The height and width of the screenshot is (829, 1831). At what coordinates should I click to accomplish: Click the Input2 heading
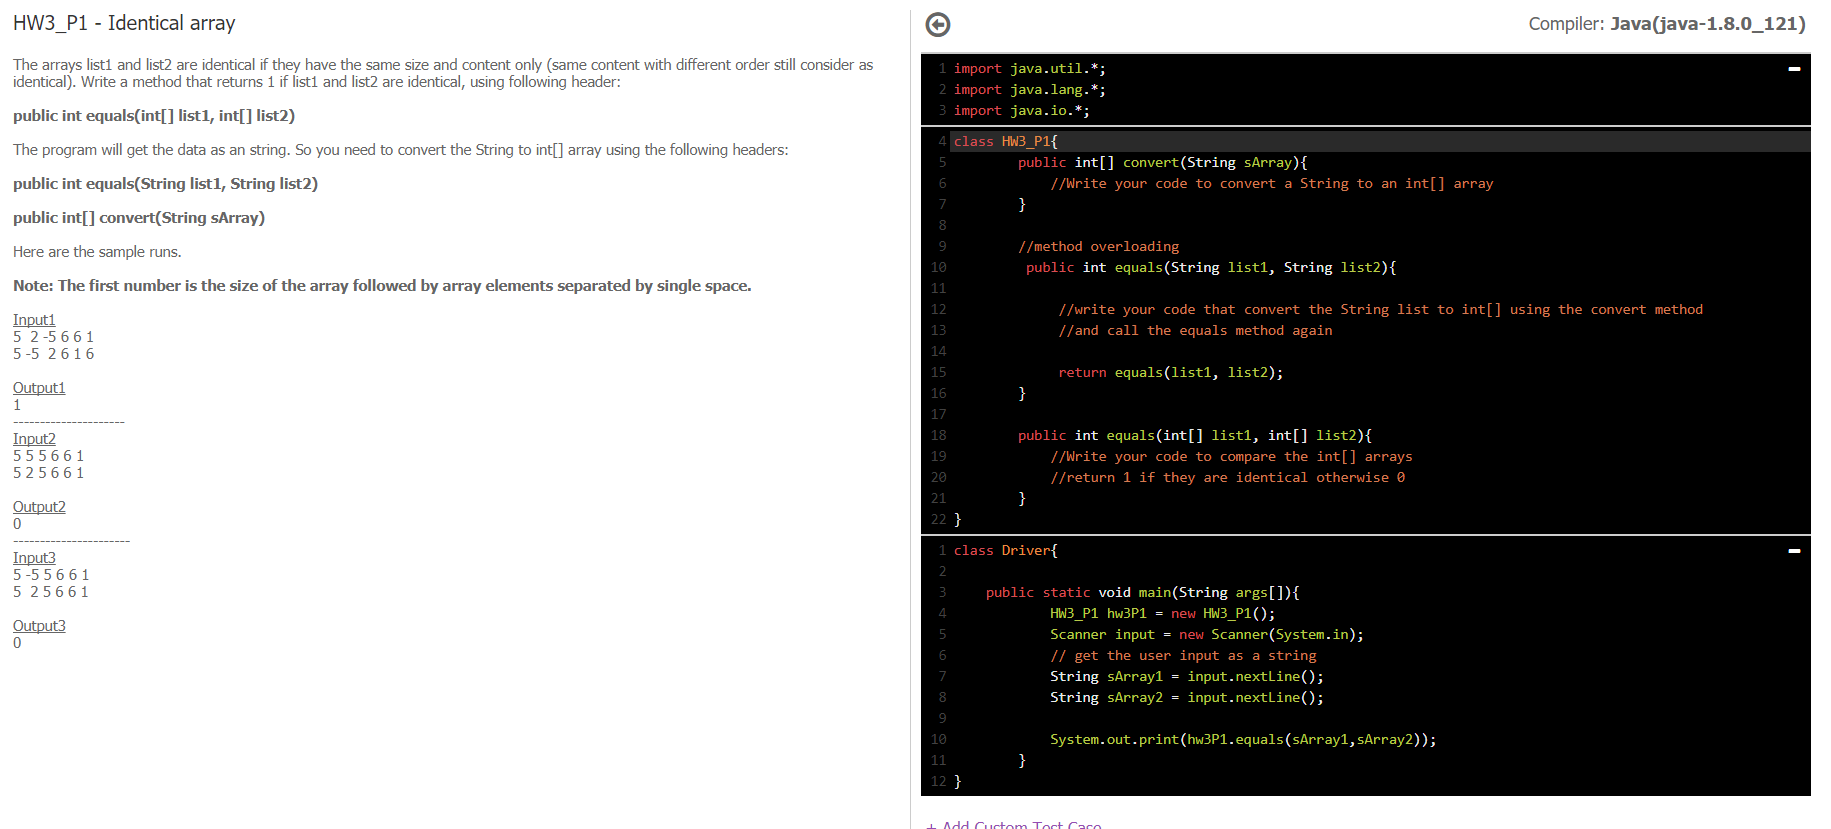(x=34, y=439)
